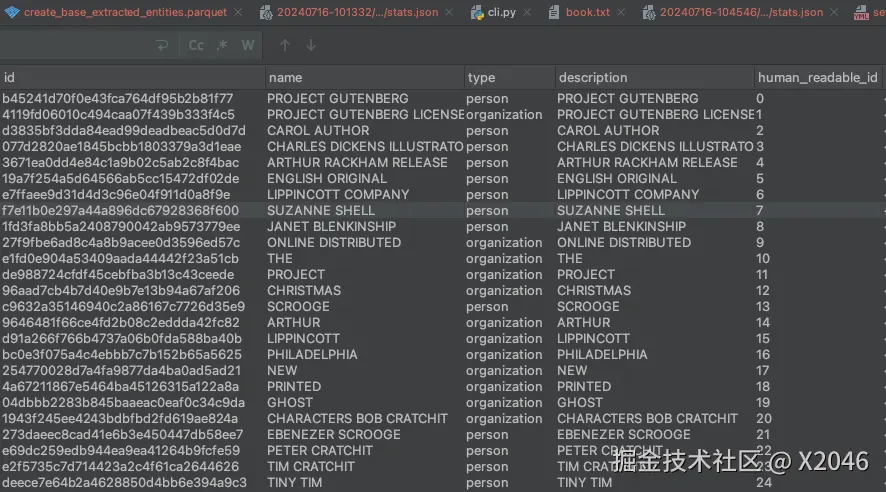Select name cell CHARACTERS BOB CRATCHIT
This screenshot has height=492, width=886.
pyautogui.click(x=357, y=419)
